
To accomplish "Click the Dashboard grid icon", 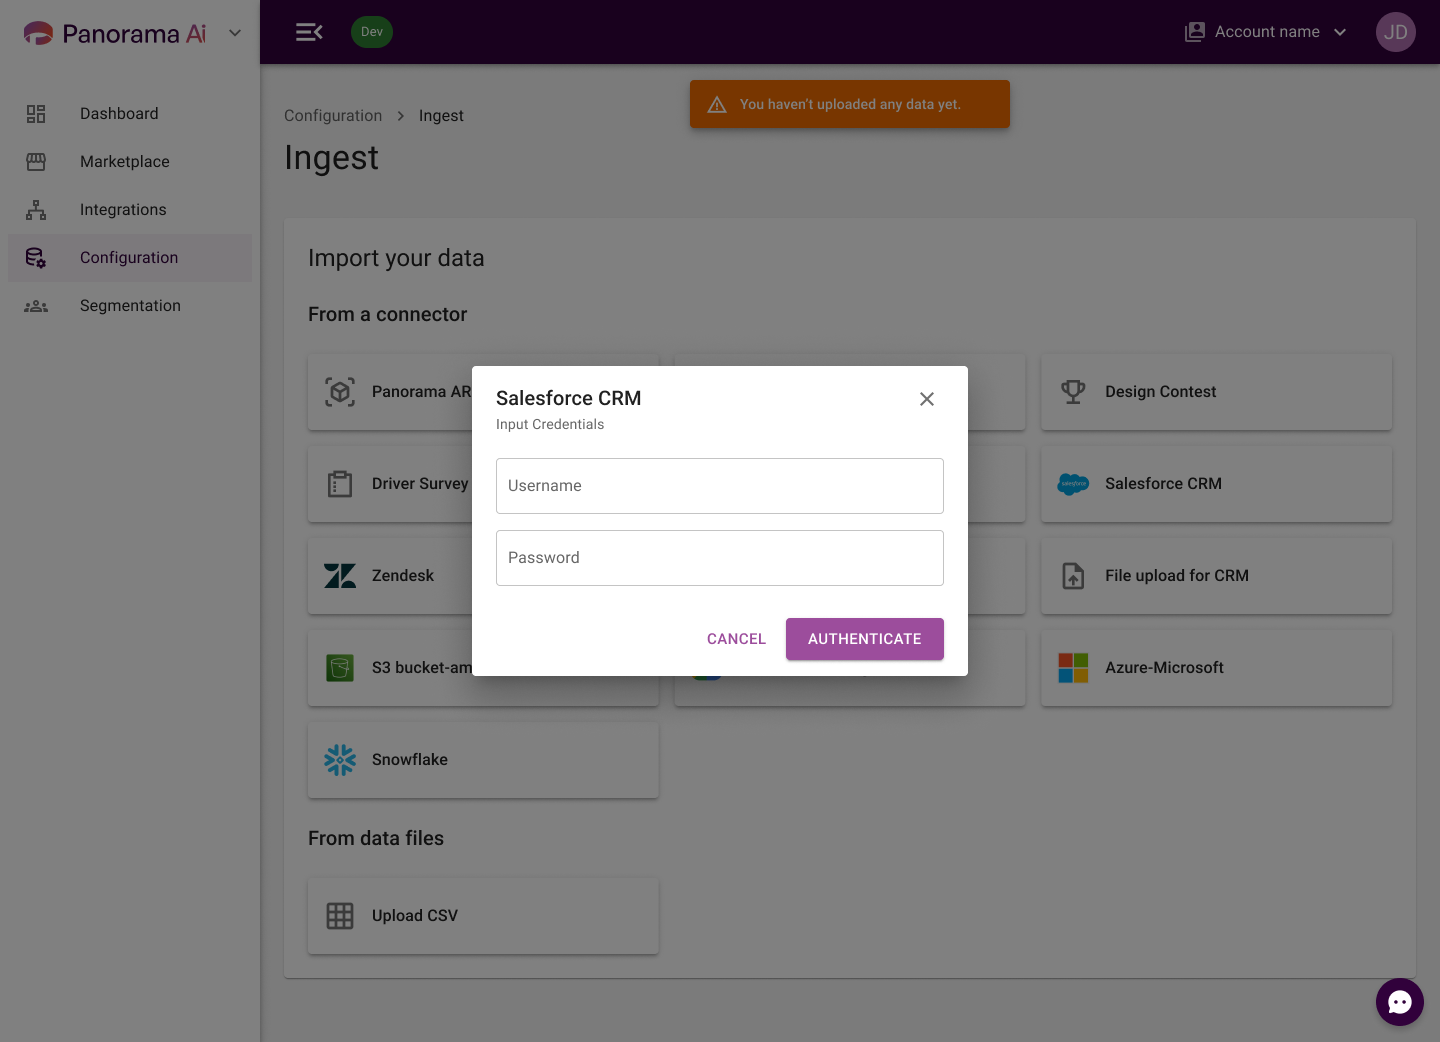I will [x=36, y=114].
